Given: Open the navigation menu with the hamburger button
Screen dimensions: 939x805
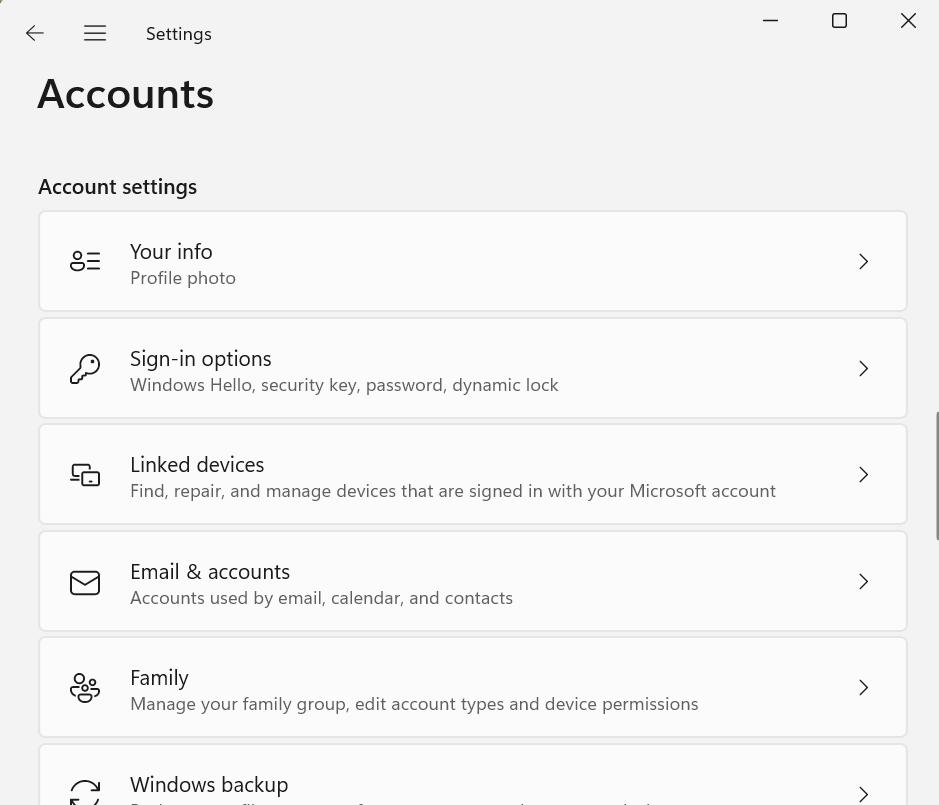Looking at the screenshot, I should (x=95, y=33).
